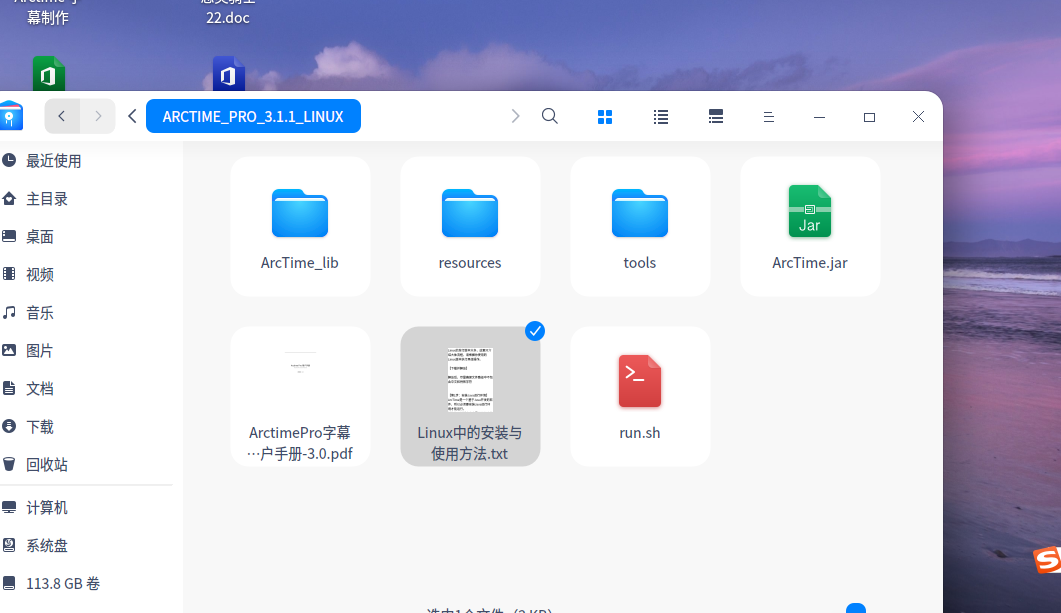Click the ARCTIME_PRO_3.1.1_LINUX breadcrumb
The width and height of the screenshot is (1061, 613).
(x=253, y=116)
